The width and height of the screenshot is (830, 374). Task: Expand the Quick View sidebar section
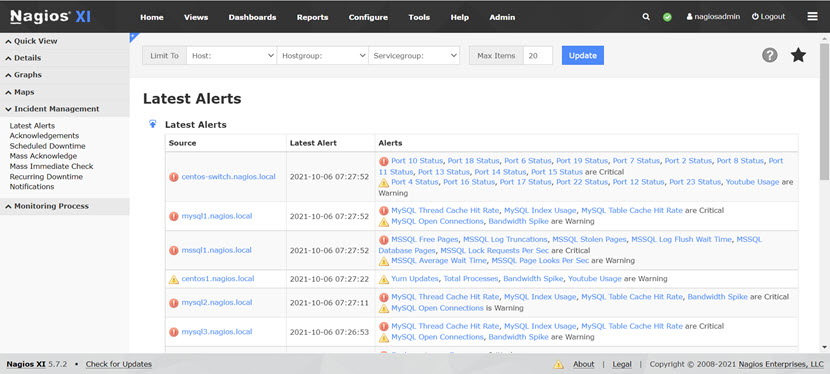pos(65,41)
